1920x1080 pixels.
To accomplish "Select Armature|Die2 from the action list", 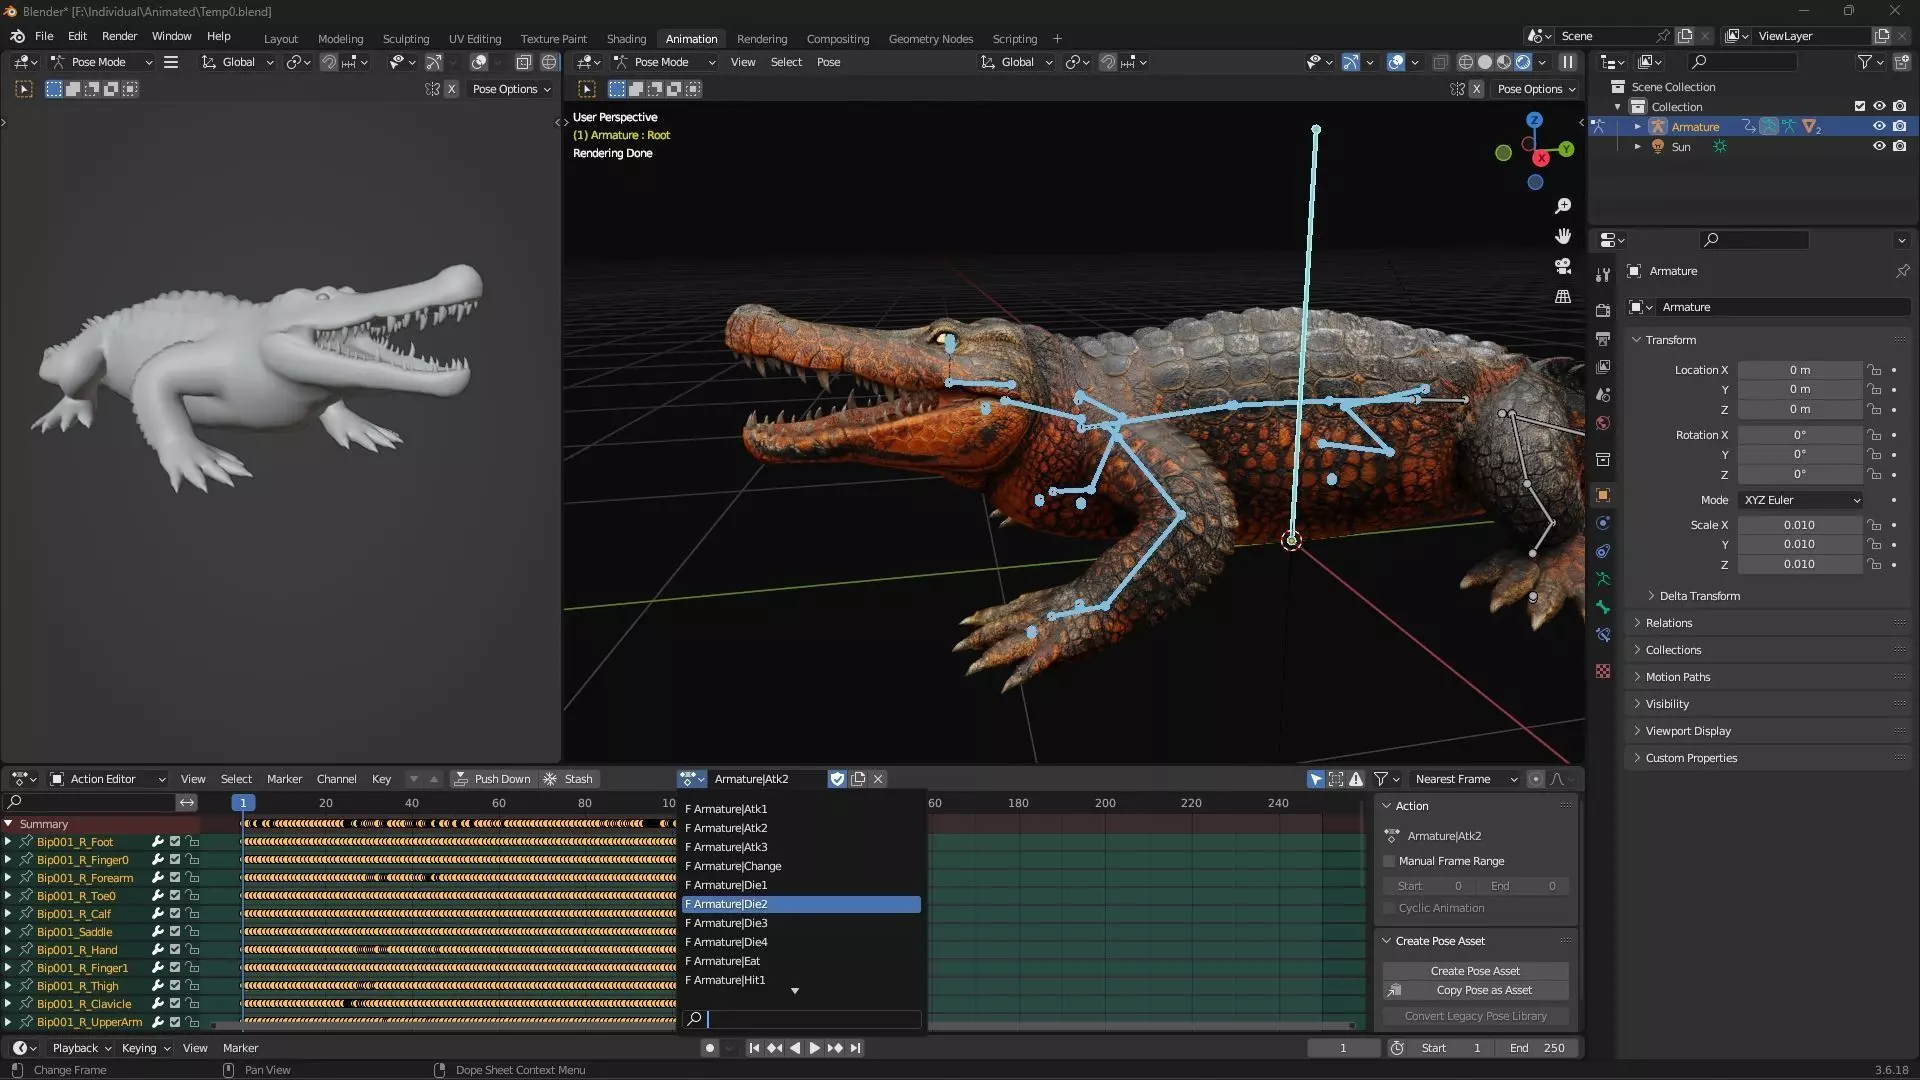I will coord(801,904).
